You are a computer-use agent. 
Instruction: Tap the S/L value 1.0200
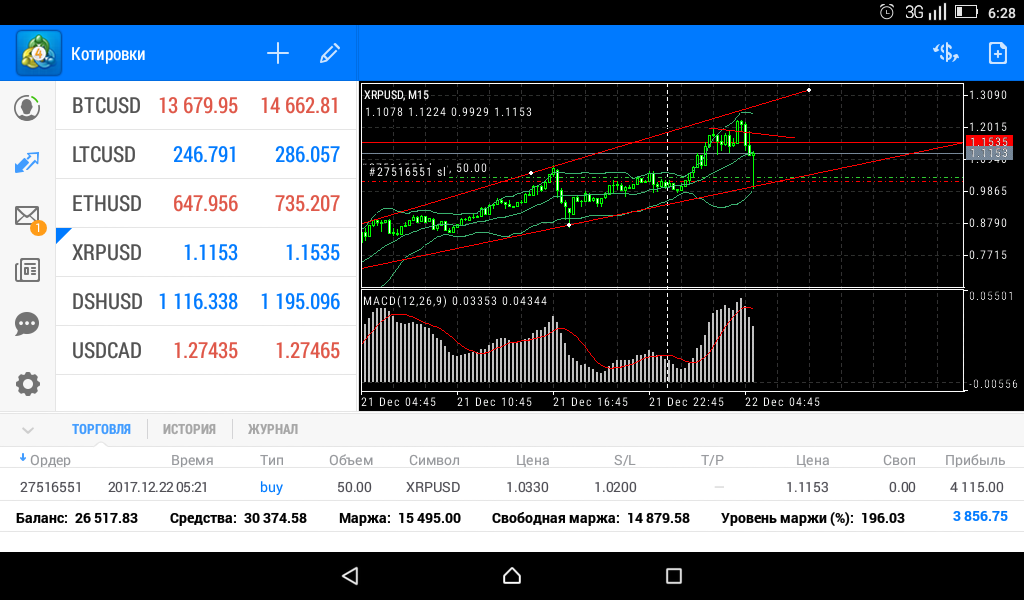615,487
